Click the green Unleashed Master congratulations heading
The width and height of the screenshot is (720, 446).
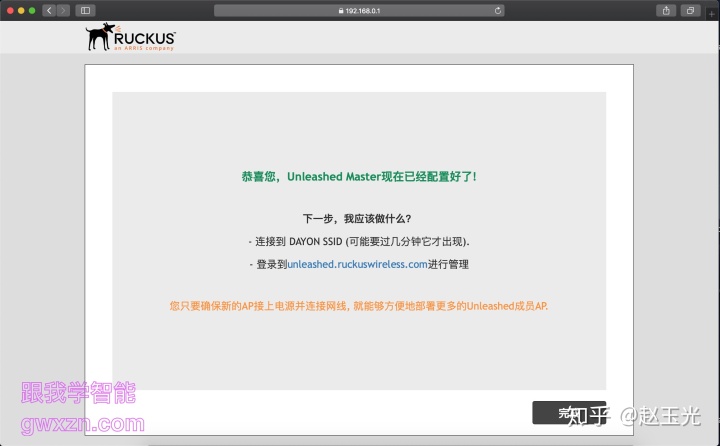tap(359, 176)
